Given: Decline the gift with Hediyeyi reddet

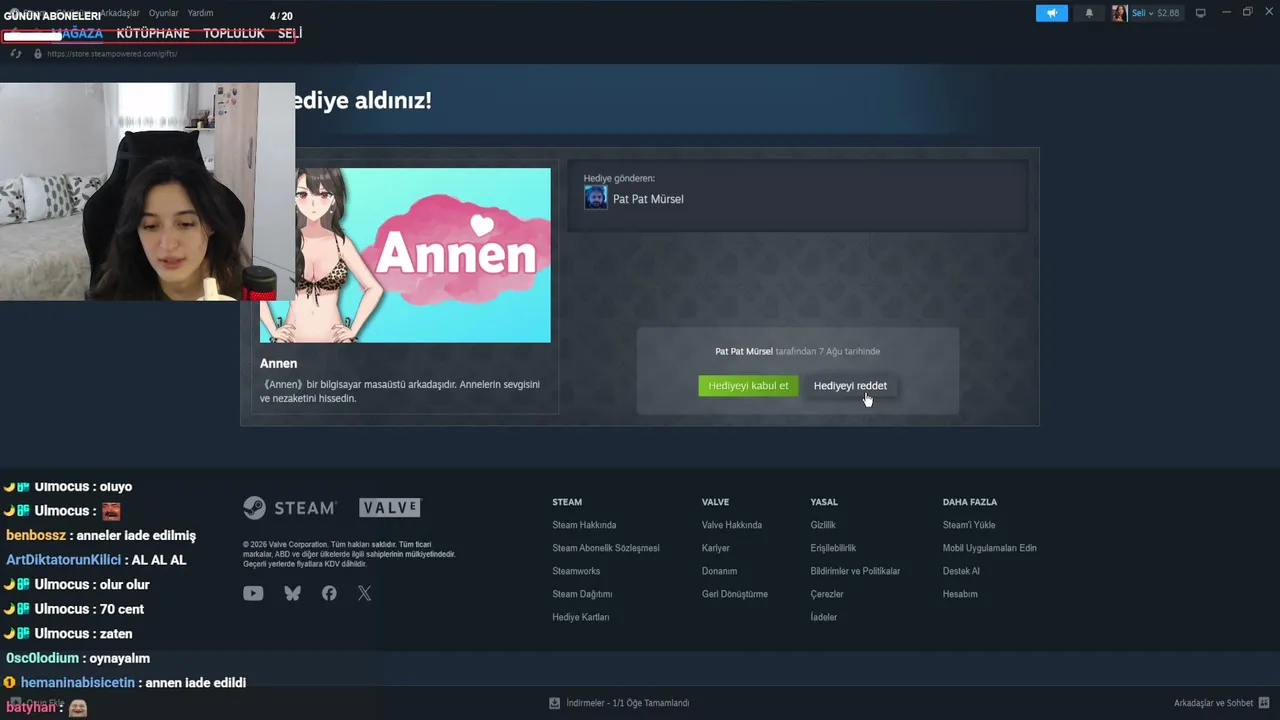Looking at the screenshot, I should [x=850, y=386].
